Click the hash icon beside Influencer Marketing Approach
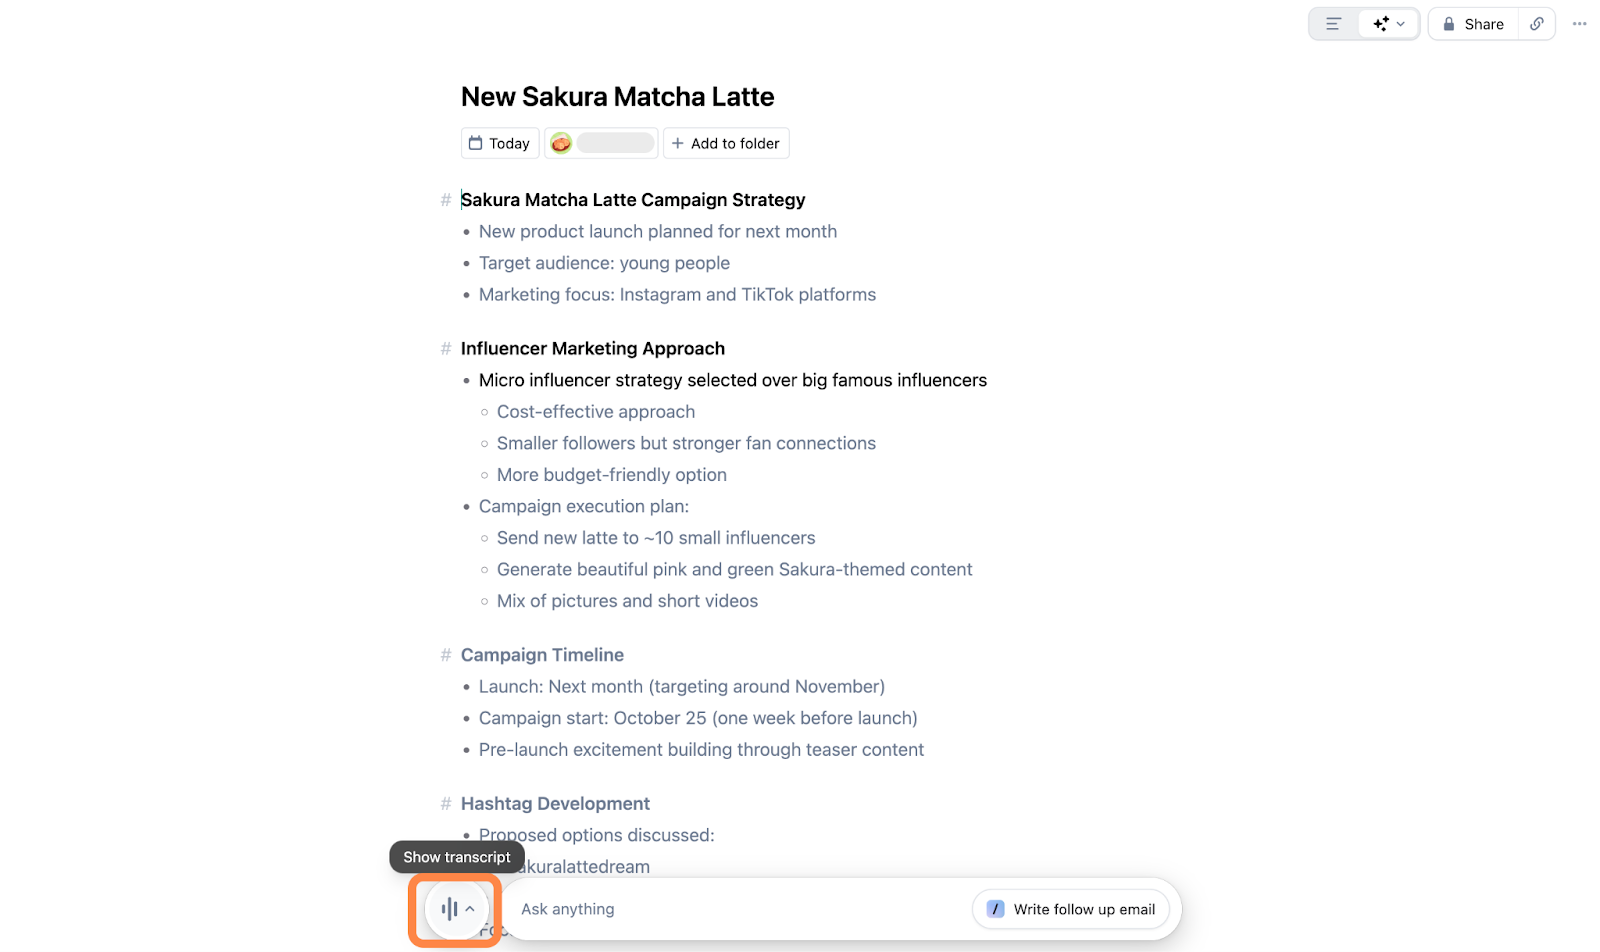The image size is (1600, 952). [x=446, y=349]
